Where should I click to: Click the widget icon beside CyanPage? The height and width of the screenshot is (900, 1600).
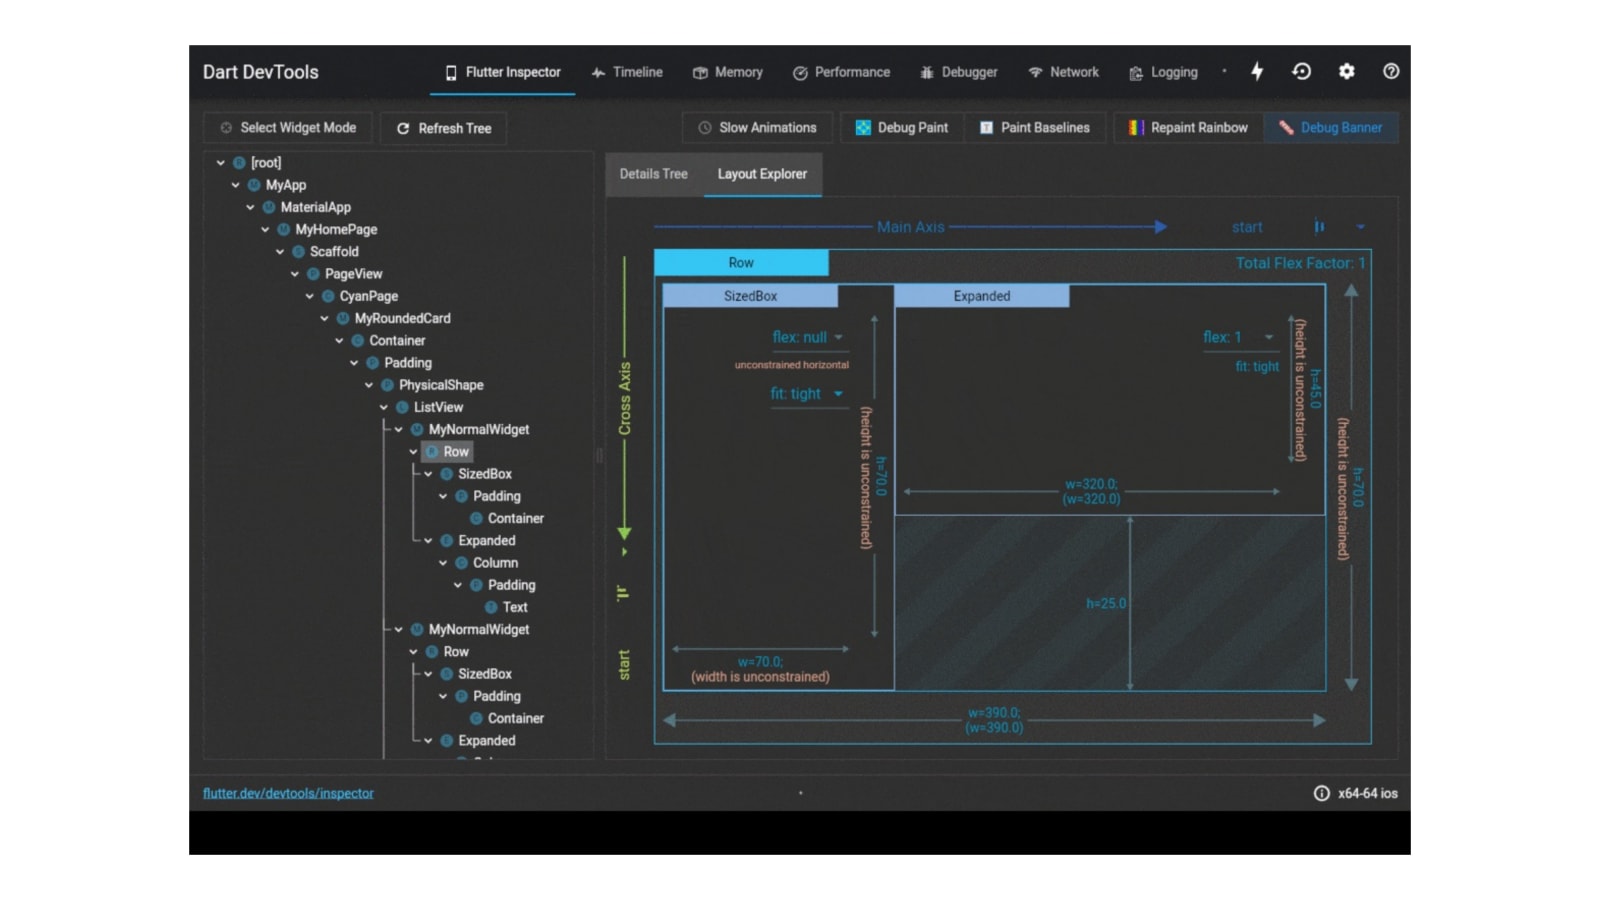pos(328,296)
